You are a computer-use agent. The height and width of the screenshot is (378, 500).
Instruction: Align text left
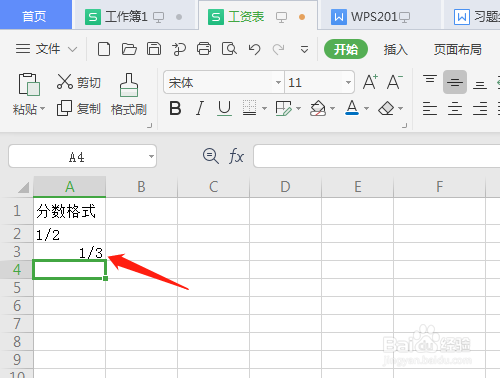pyautogui.click(x=430, y=108)
